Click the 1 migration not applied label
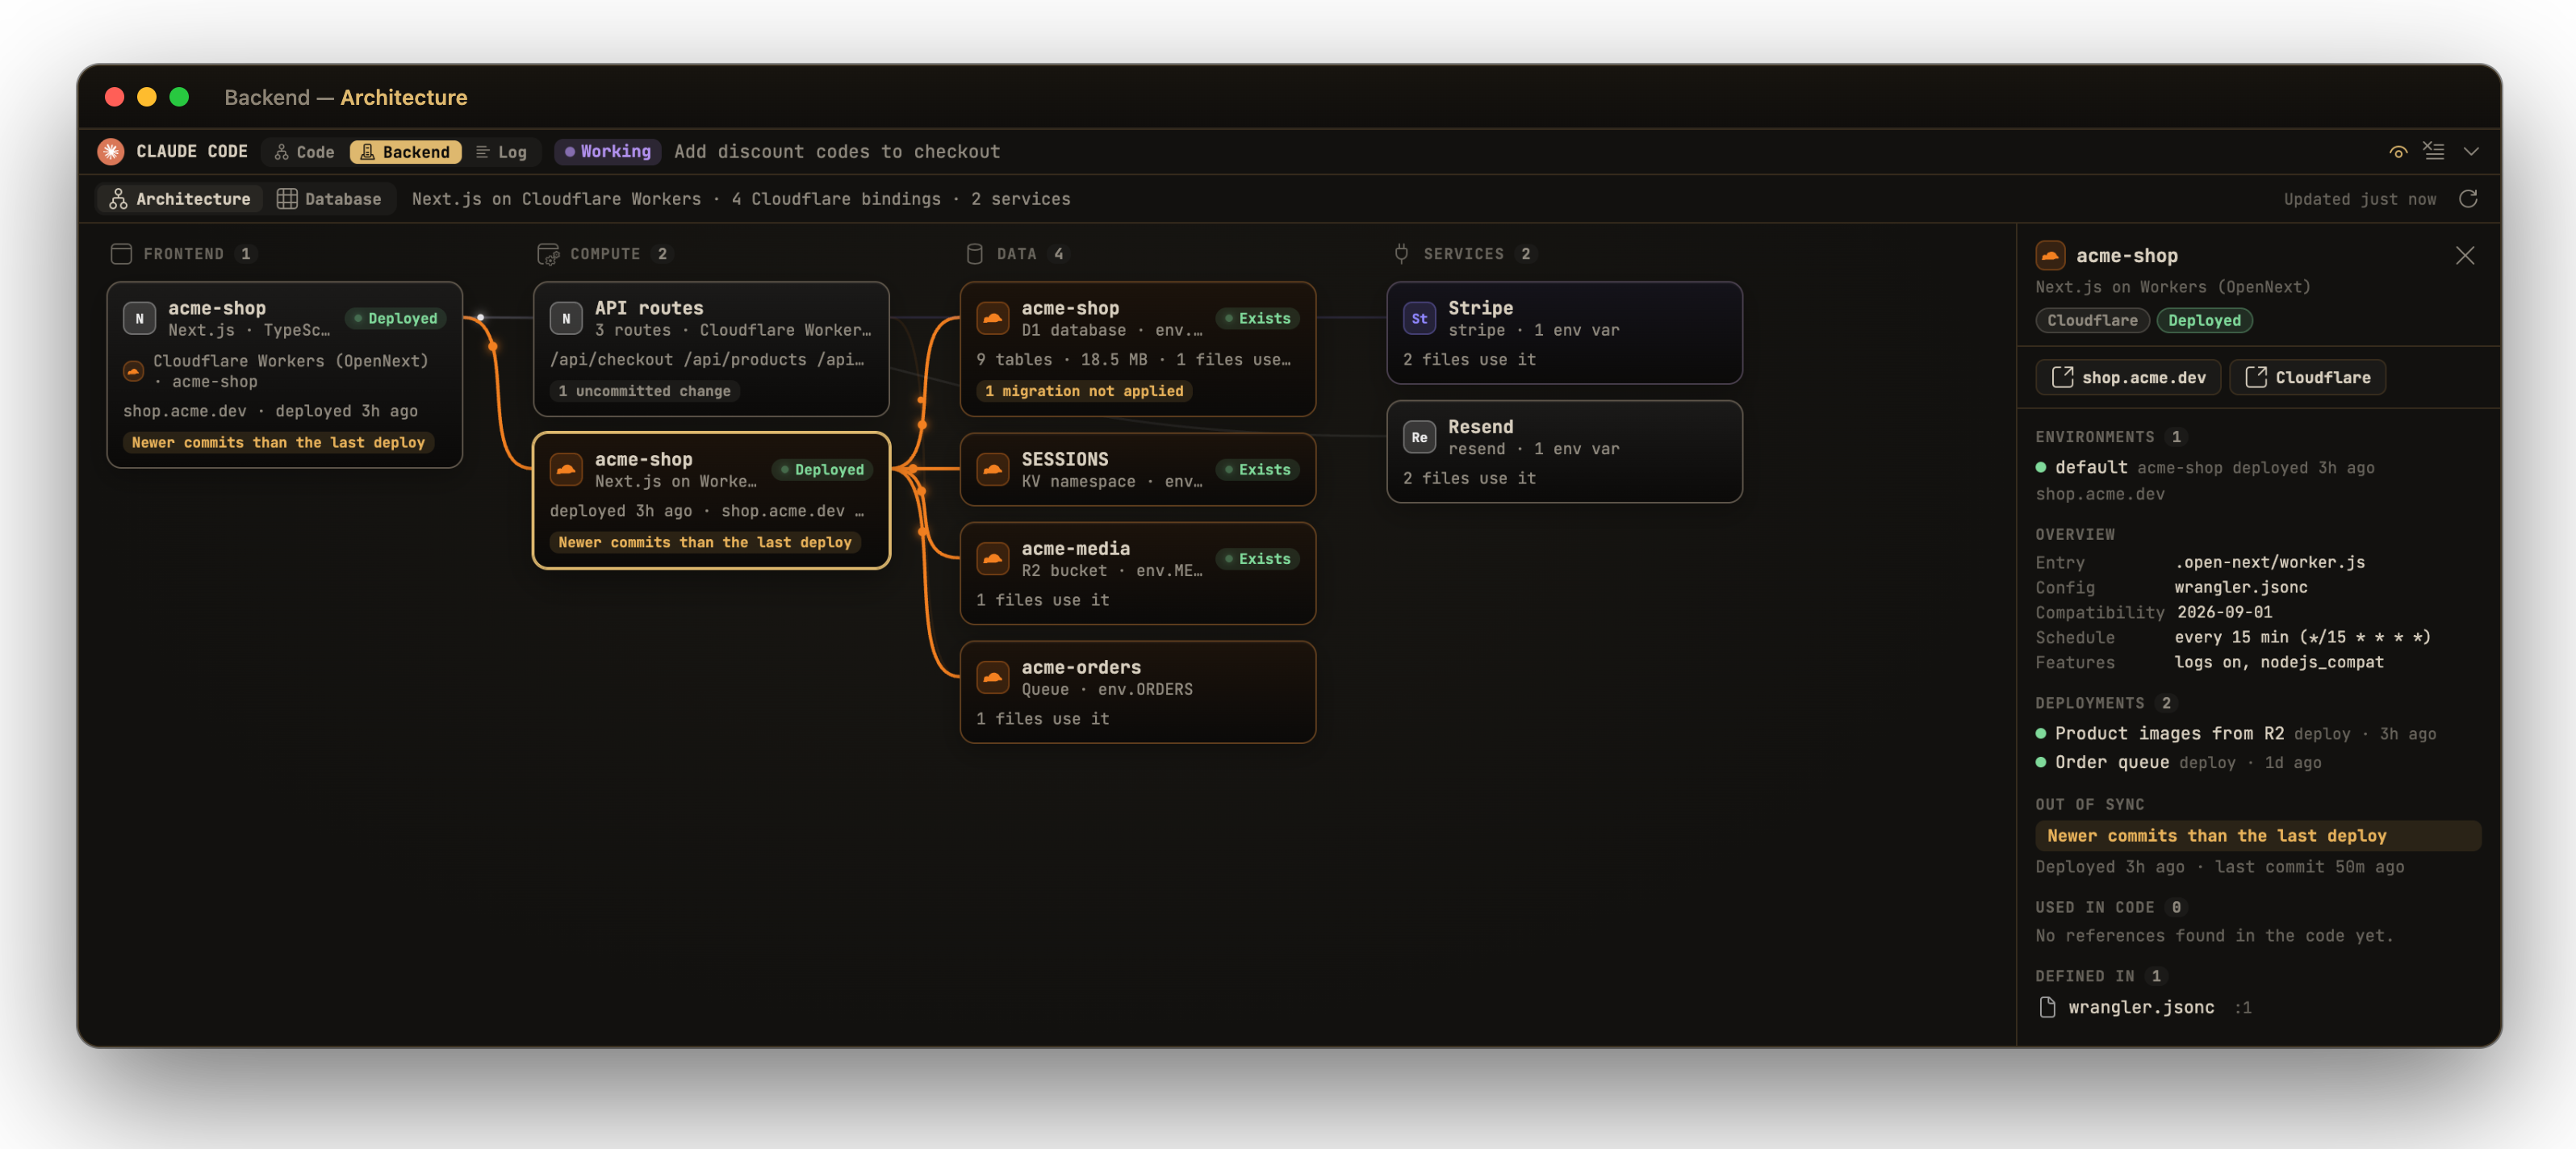 click(x=1084, y=391)
